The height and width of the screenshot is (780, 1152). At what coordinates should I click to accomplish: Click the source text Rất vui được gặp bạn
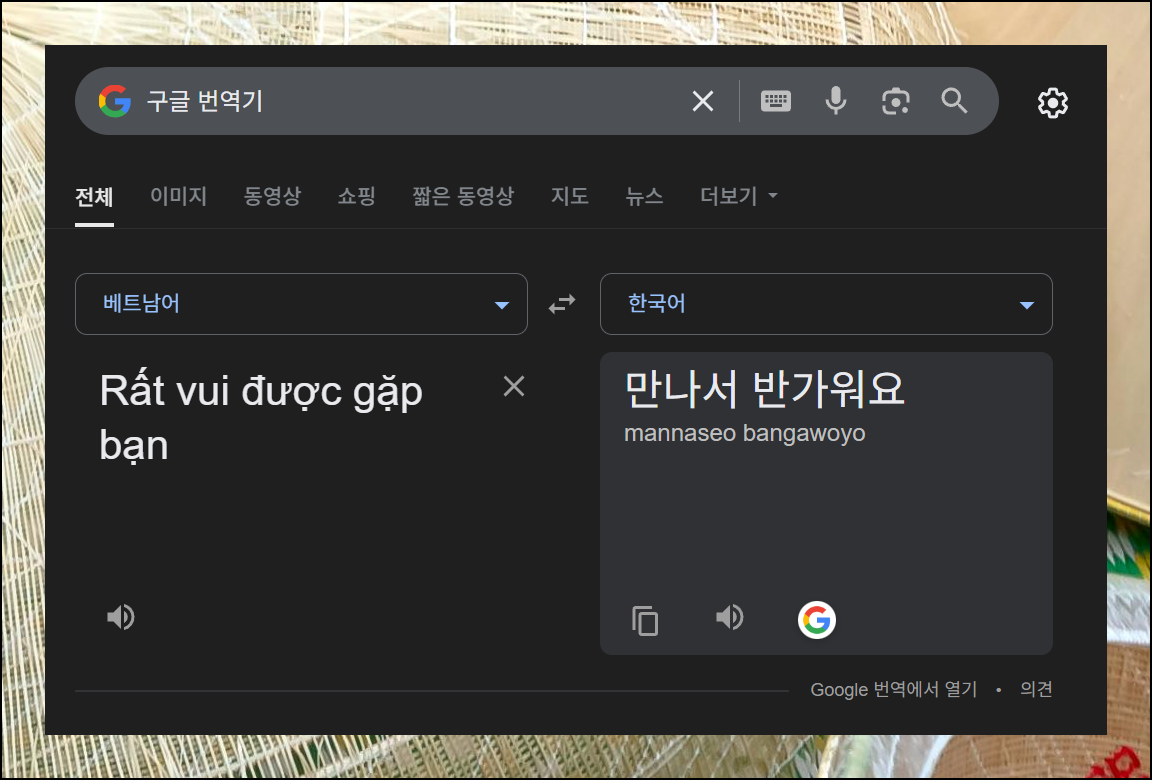(x=261, y=418)
